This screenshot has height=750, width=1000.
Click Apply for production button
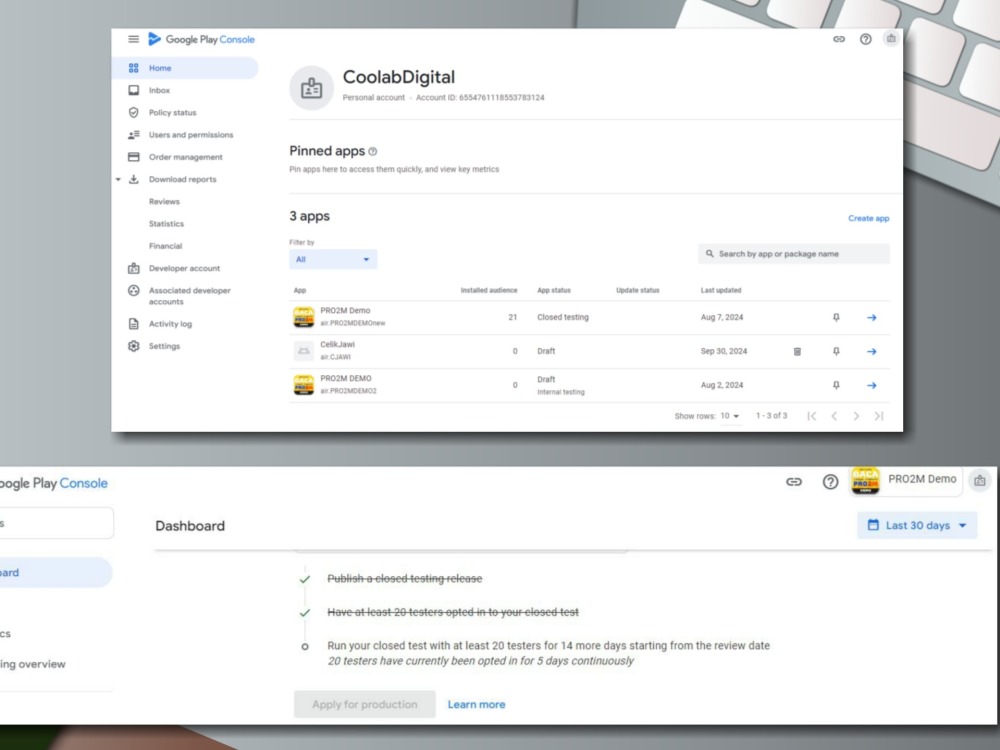[x=365, y=704]
